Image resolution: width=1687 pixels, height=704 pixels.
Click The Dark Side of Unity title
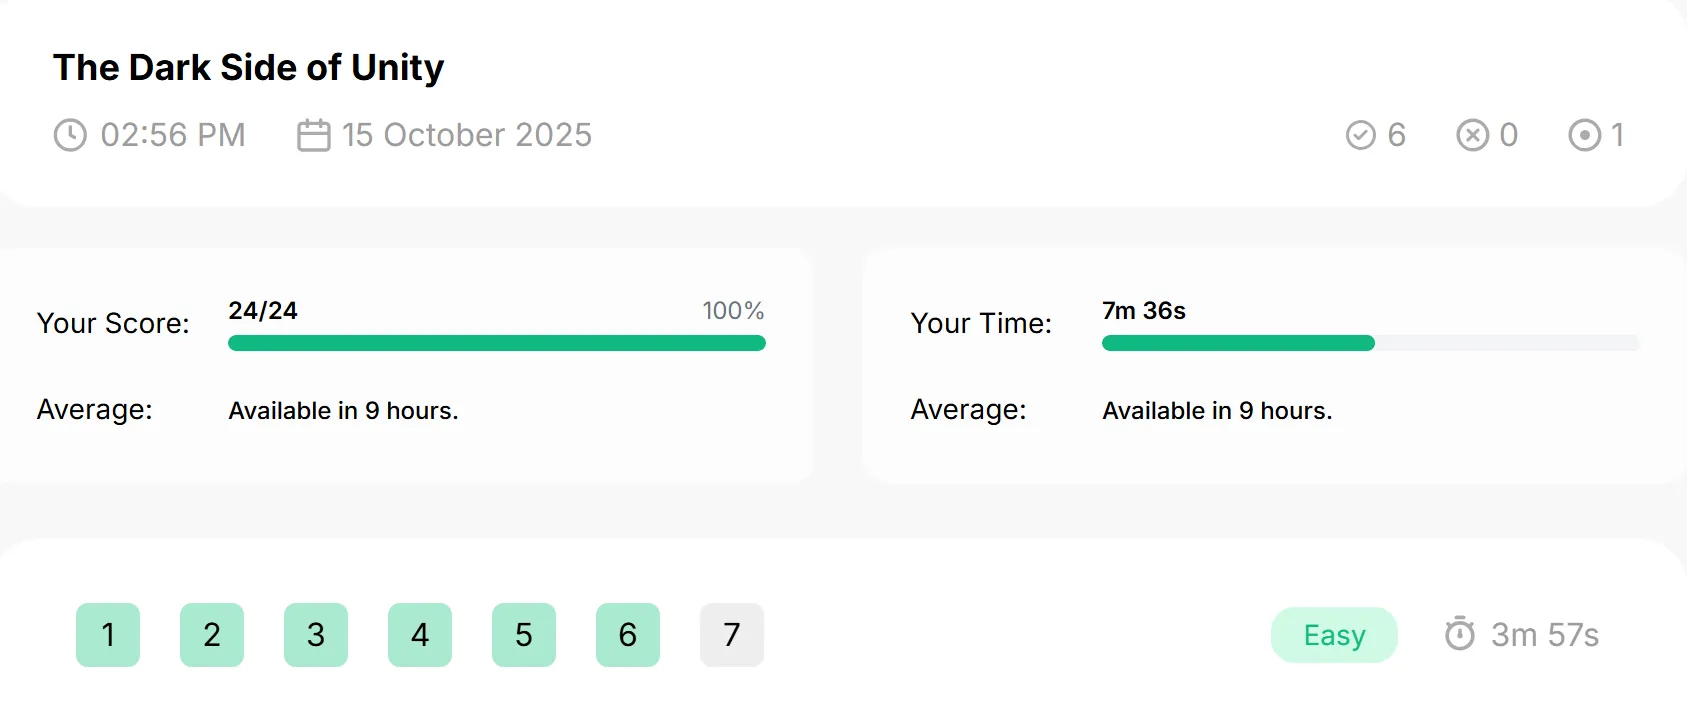coord(248,67)
